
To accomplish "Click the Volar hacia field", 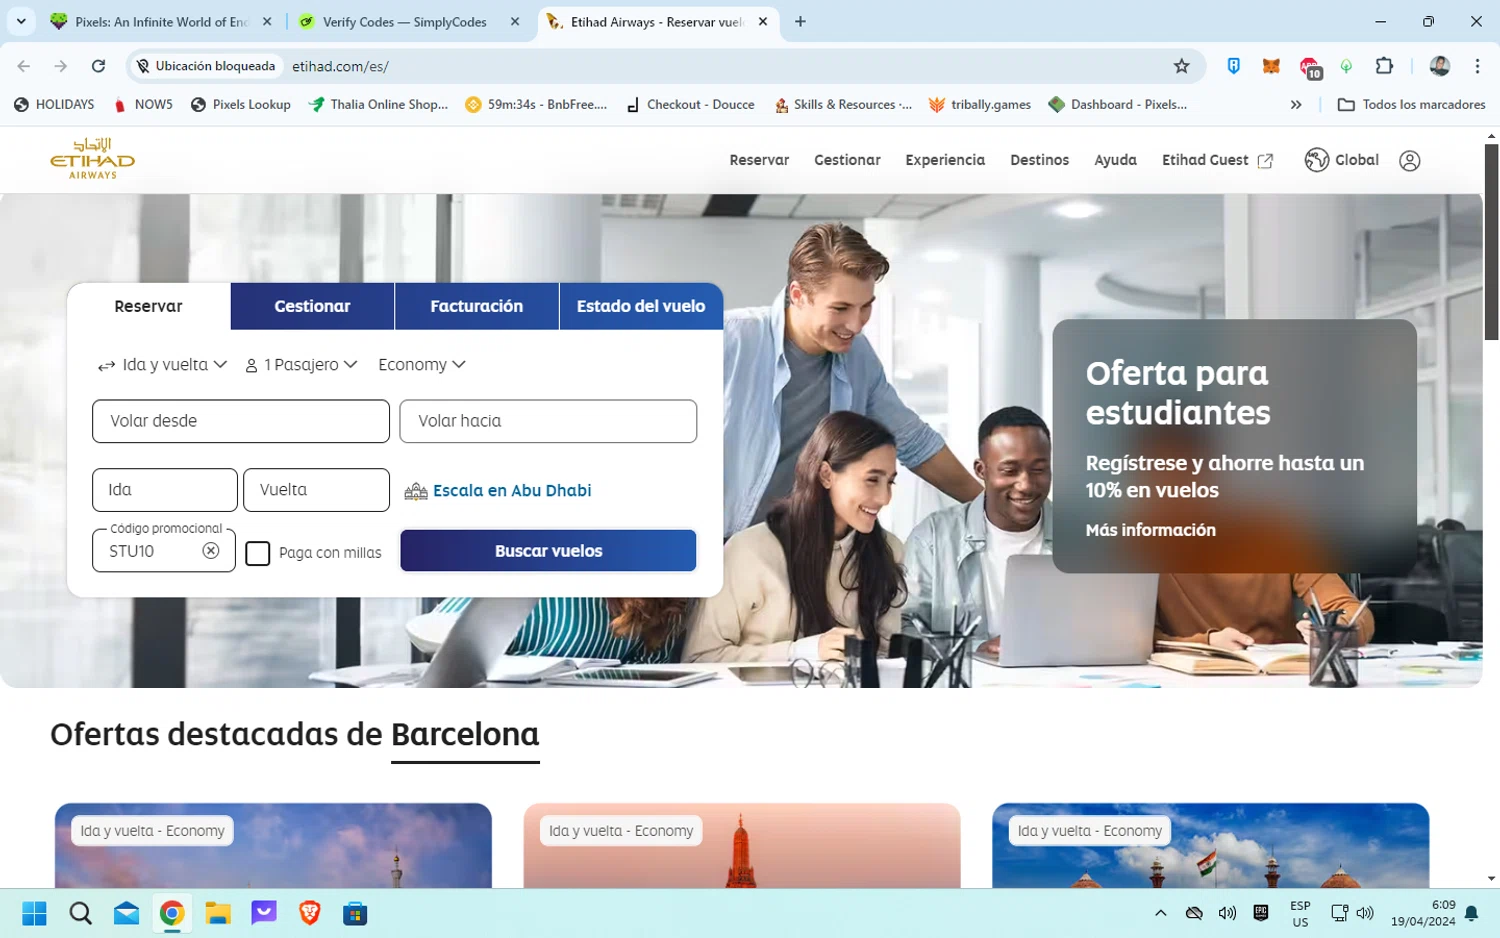I will coord(548,421).
